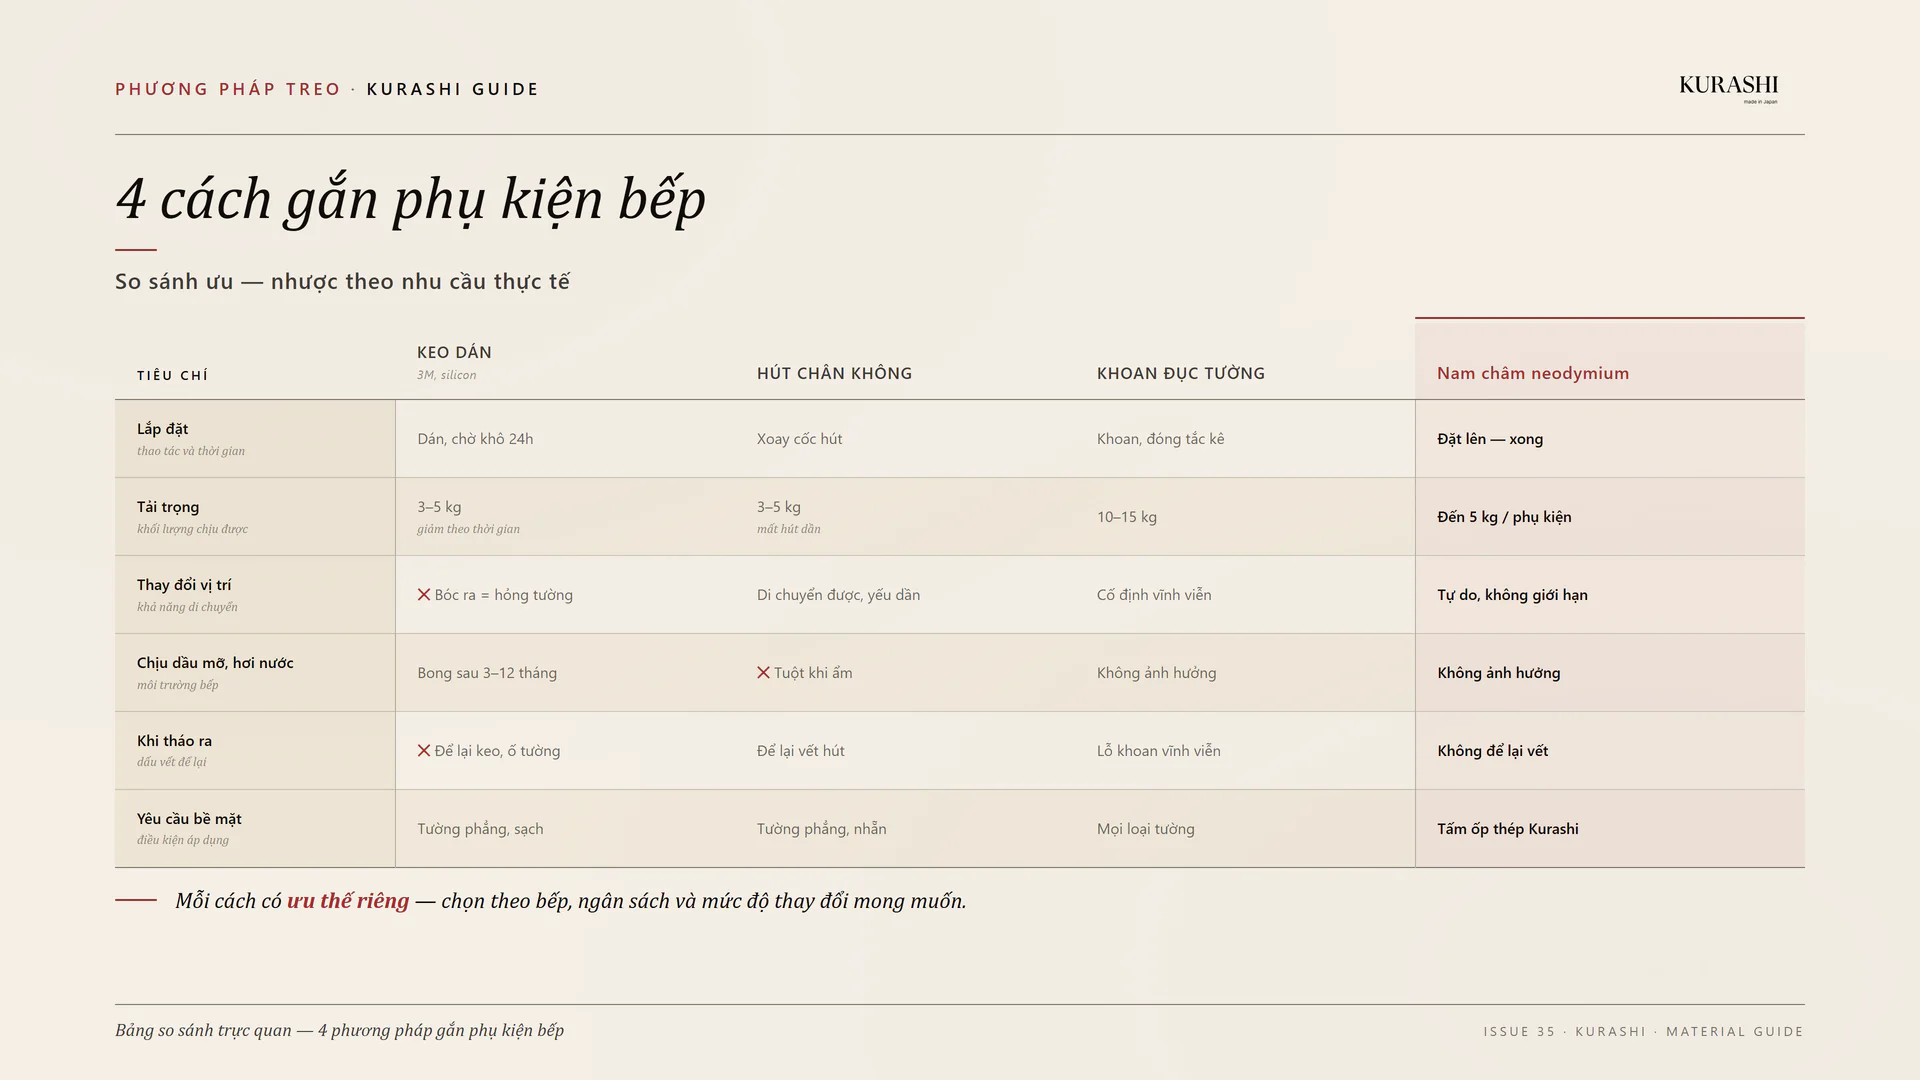Select the "Đặt lên — xong" cell
The image size is (1920, 1080).
coord(1490,439)
